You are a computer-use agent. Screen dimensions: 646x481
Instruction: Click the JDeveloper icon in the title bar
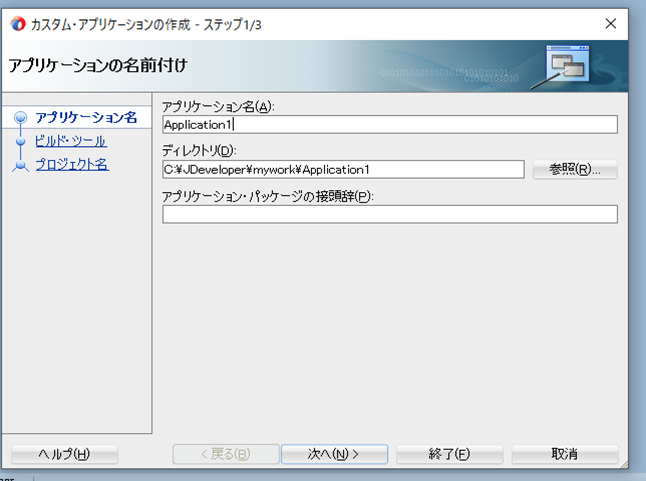pos(16,22)
